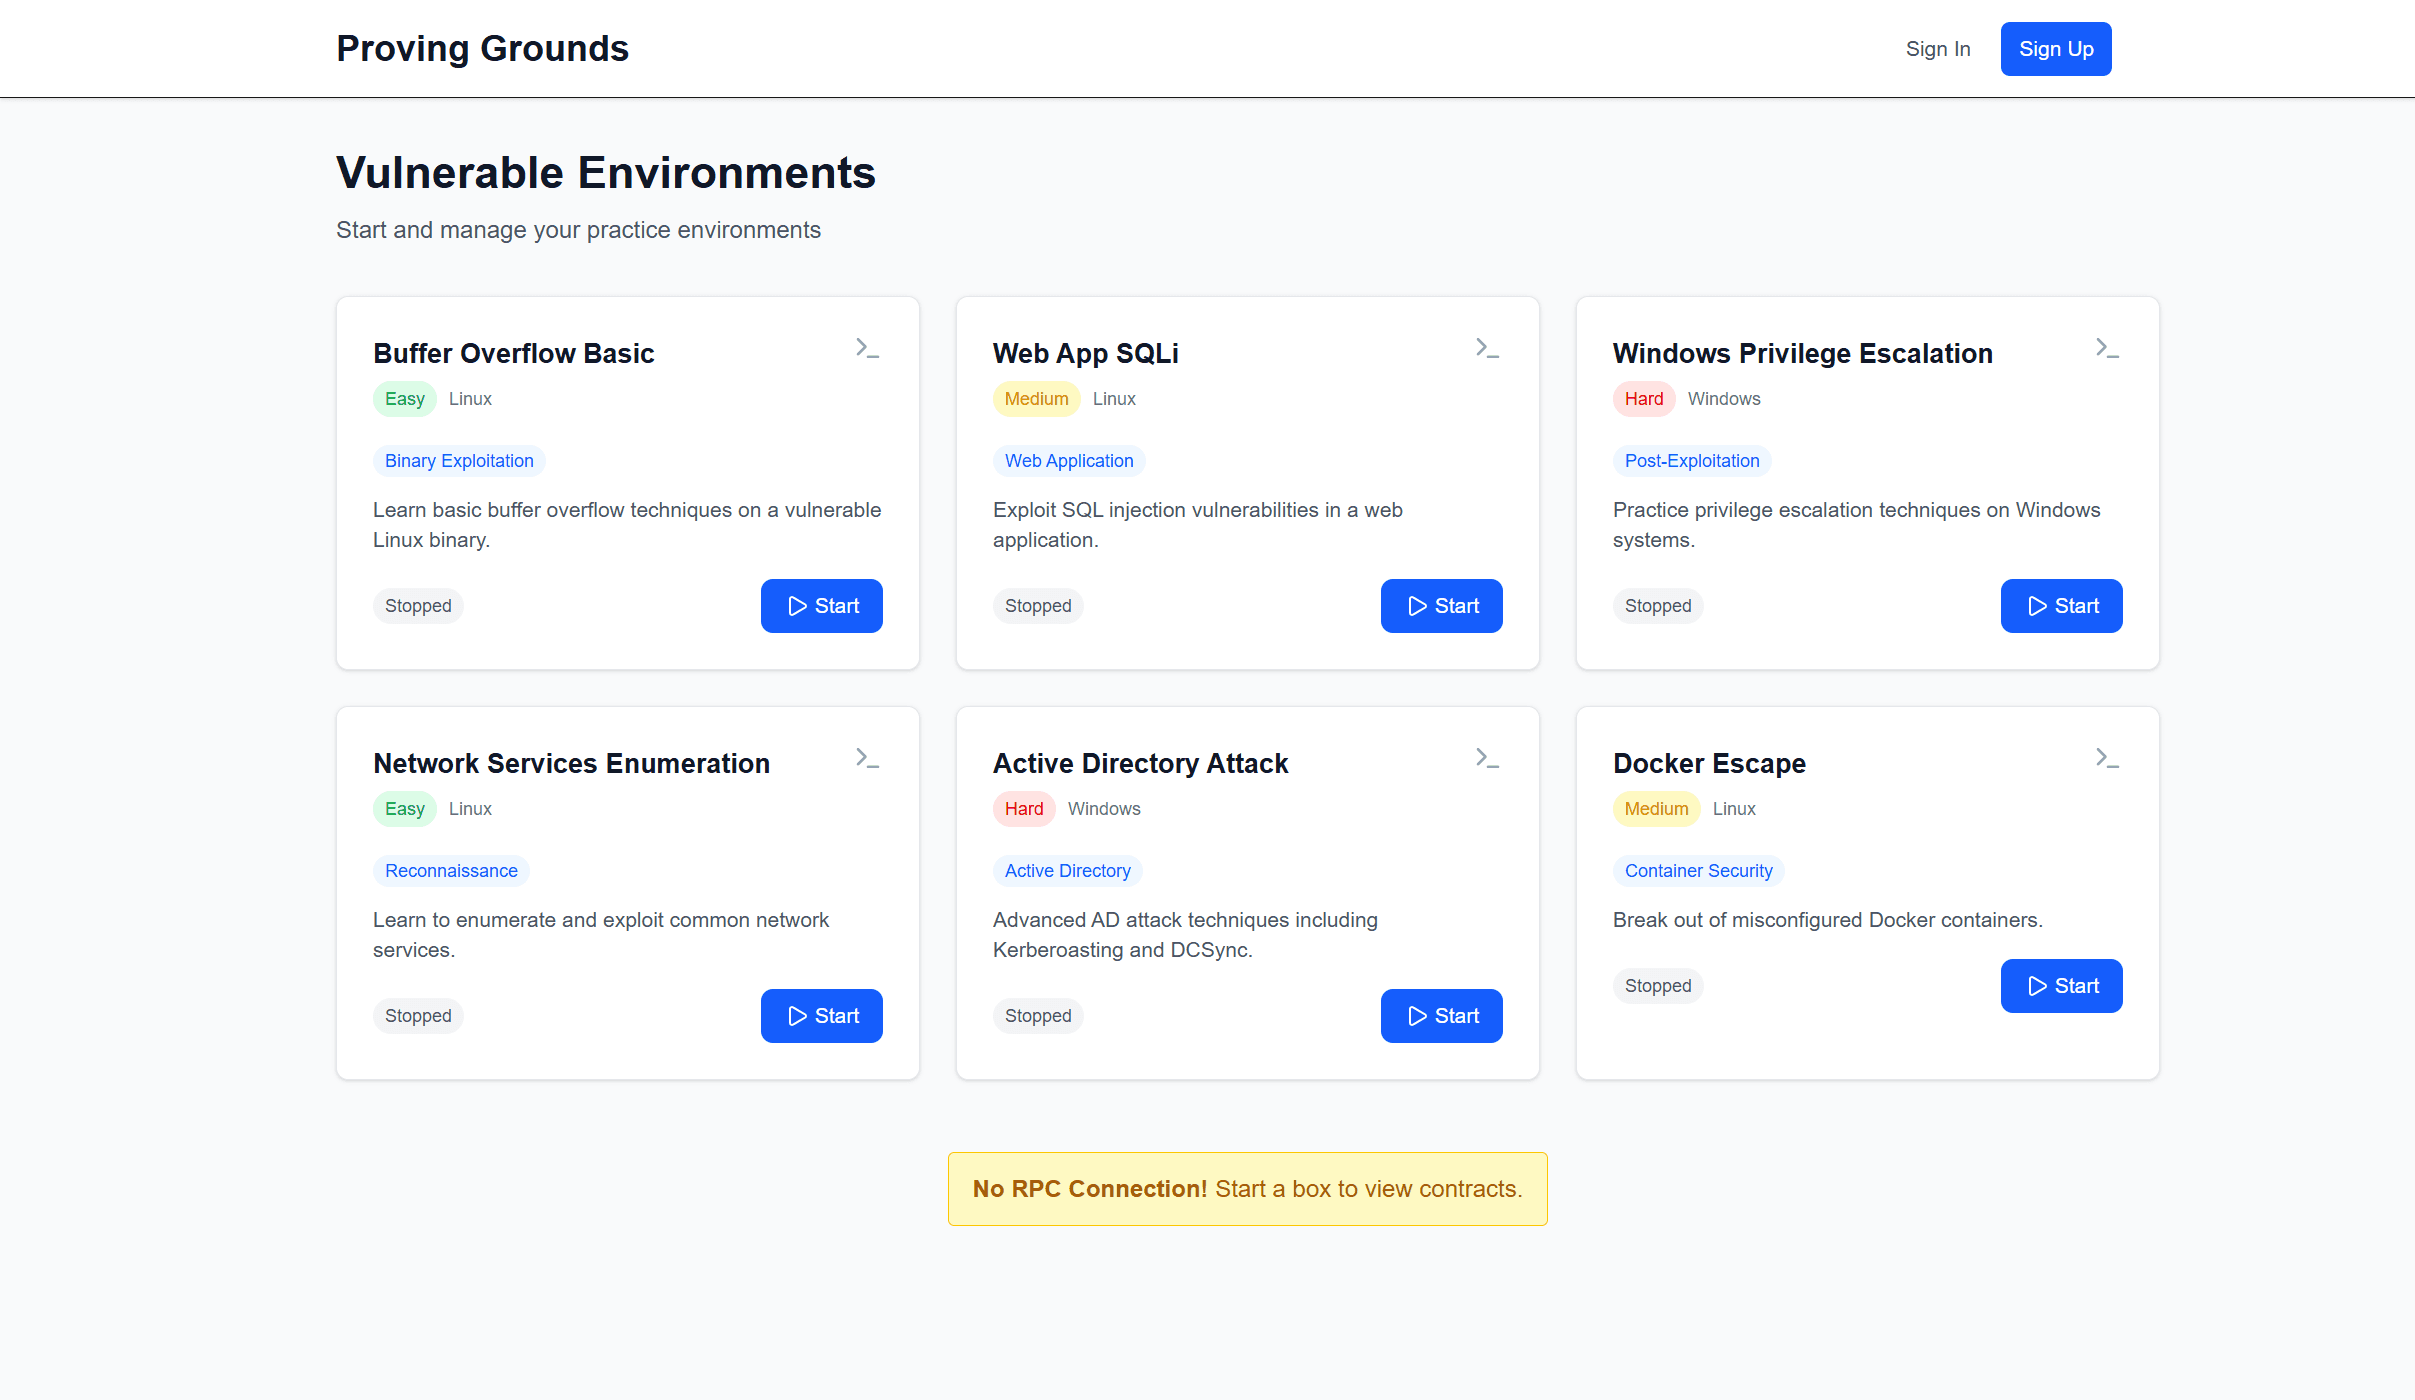Start the Active Directory Attack box
This screenshot has width=2415, height=1400.
pyautogui.click(x=1441, y=1016)
